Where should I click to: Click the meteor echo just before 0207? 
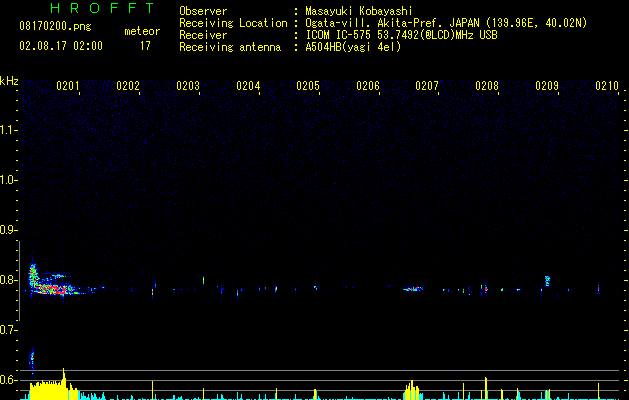tap(413, 289)
